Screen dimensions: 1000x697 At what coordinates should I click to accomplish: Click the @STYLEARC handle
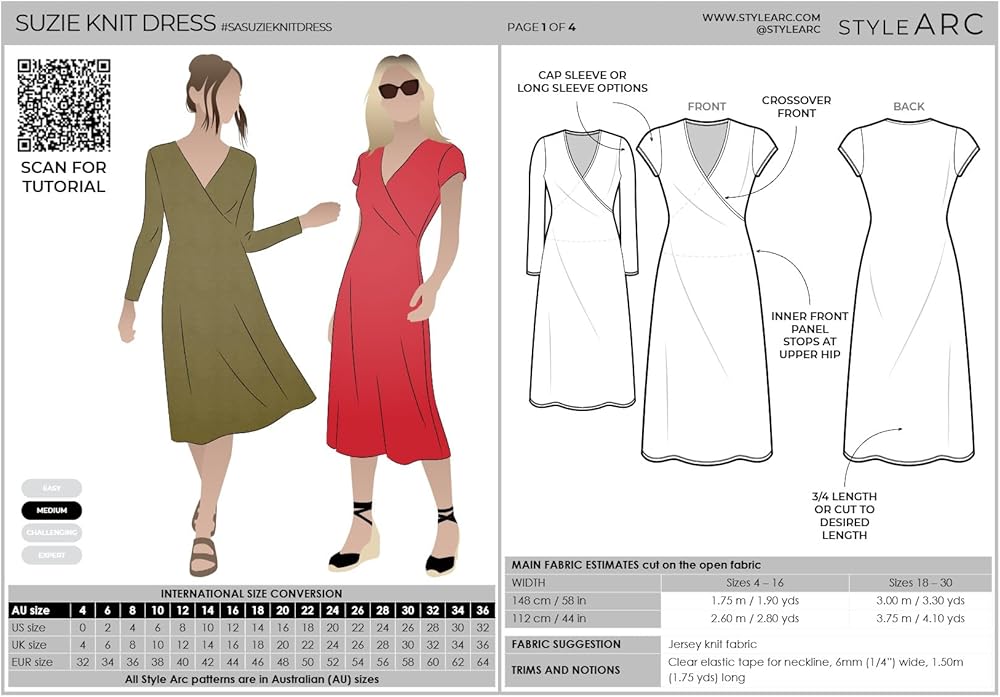[x=788, y=29]
